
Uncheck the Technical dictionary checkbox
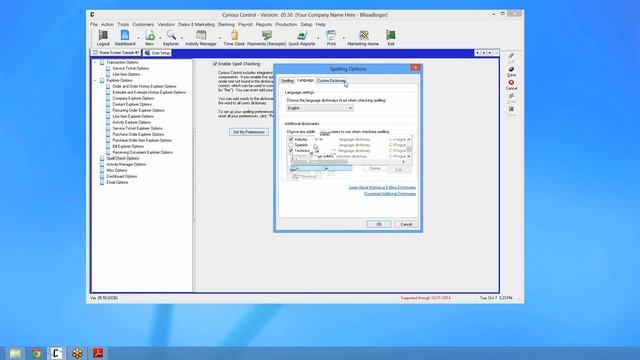point(291,151)
